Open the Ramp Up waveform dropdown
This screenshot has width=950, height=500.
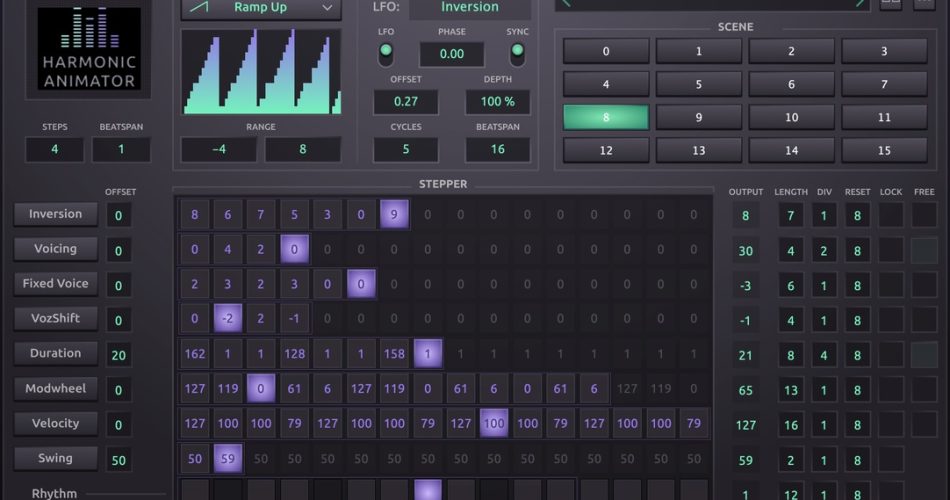pos(261,8)
